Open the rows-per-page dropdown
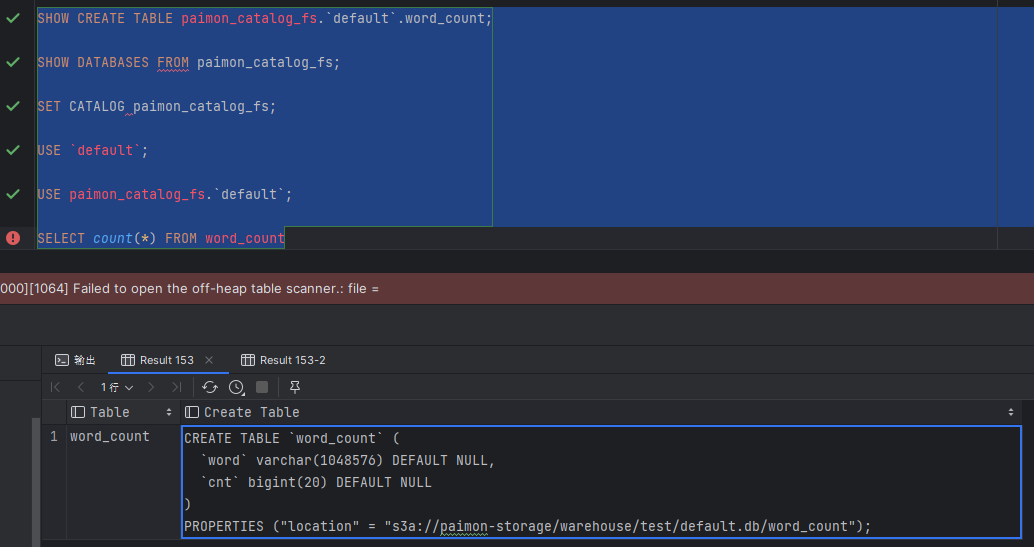Image resolution: width=1034 pixels, height=547 pixels. pyautogui.click(x=117, y=387)
